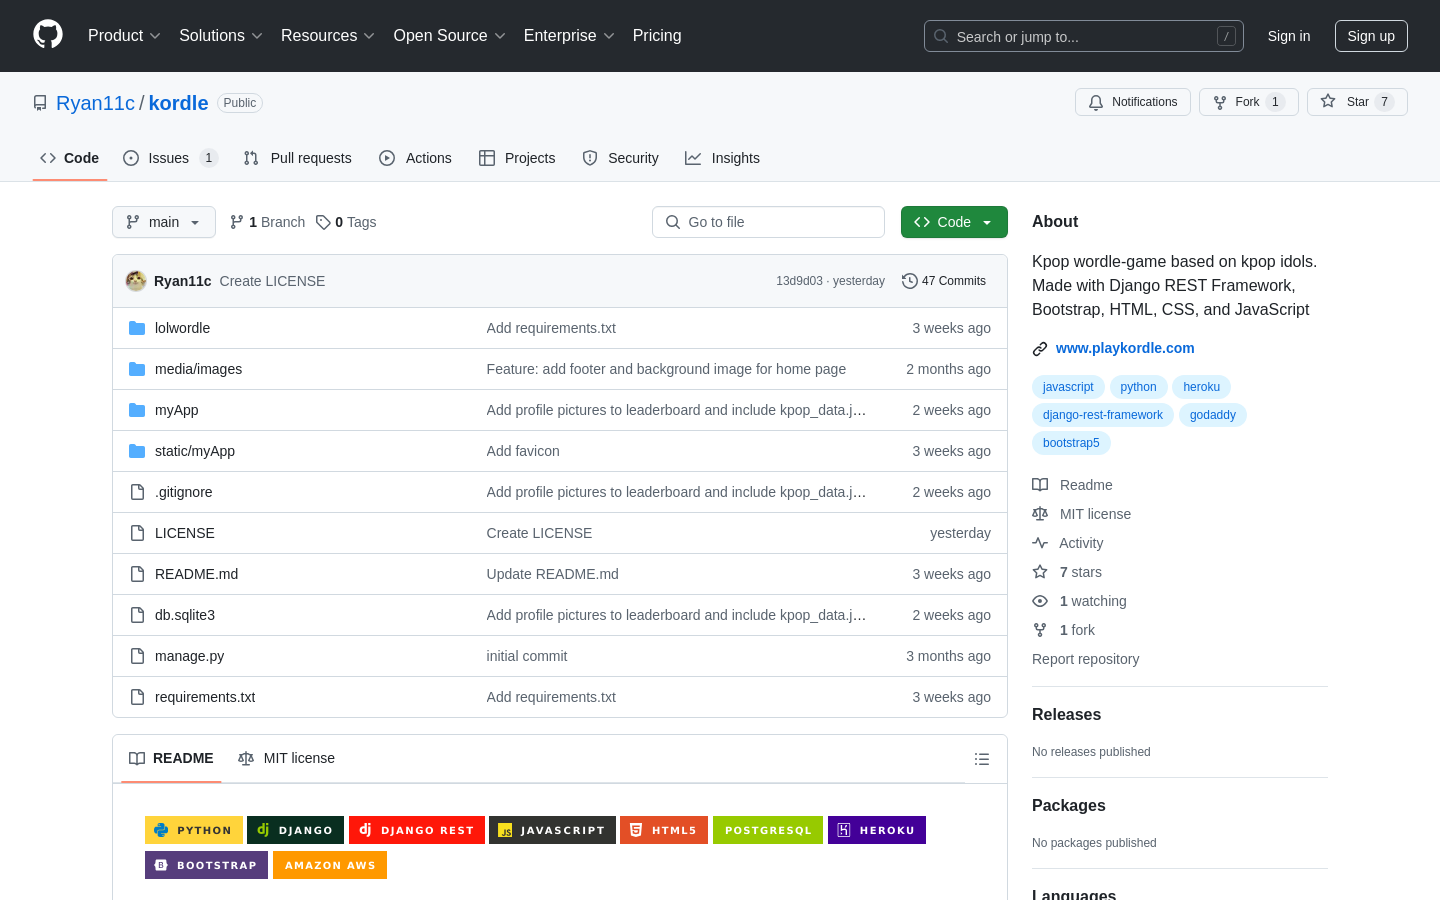Select the MIT license tab in README panel
The image size is (1440, 900).
tap(286, 758)
